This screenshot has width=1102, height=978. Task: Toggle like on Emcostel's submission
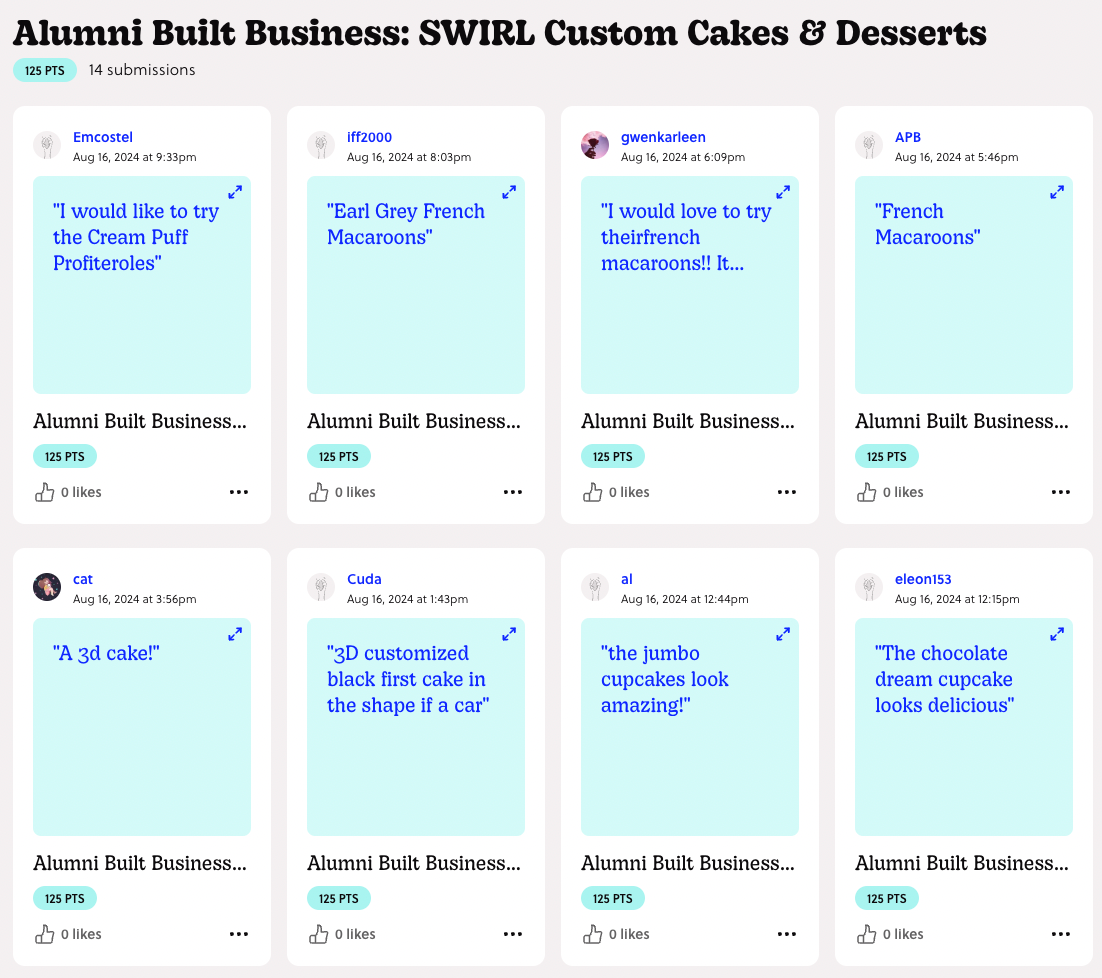coord(45,491)
